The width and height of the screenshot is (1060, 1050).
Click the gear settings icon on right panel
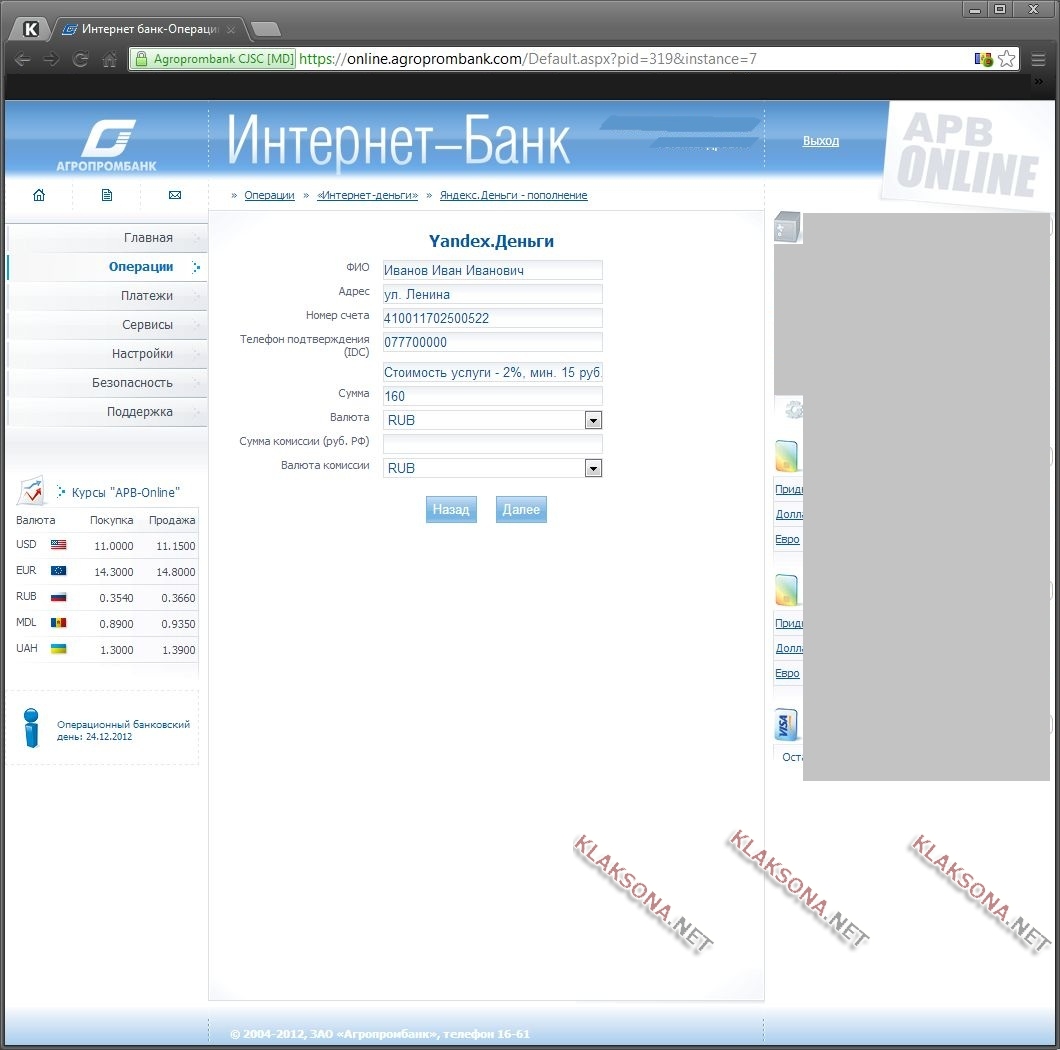point(794,409)
